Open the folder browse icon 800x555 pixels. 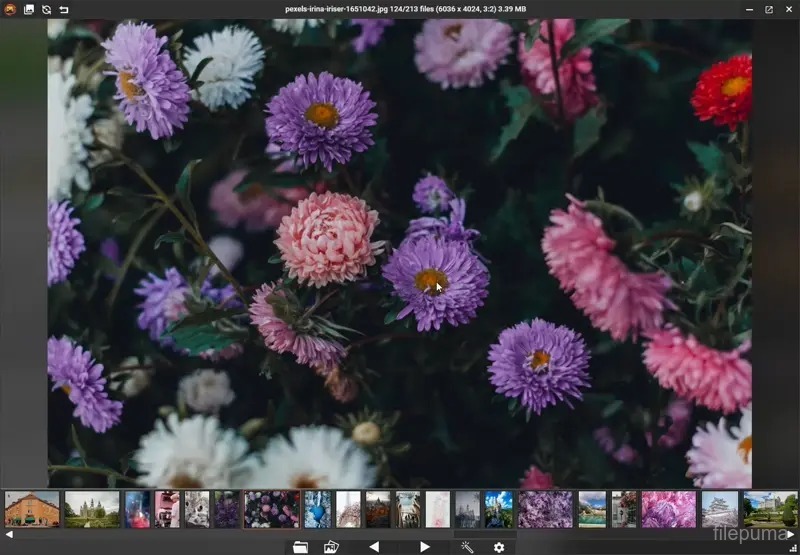click(x=300, y=547)
